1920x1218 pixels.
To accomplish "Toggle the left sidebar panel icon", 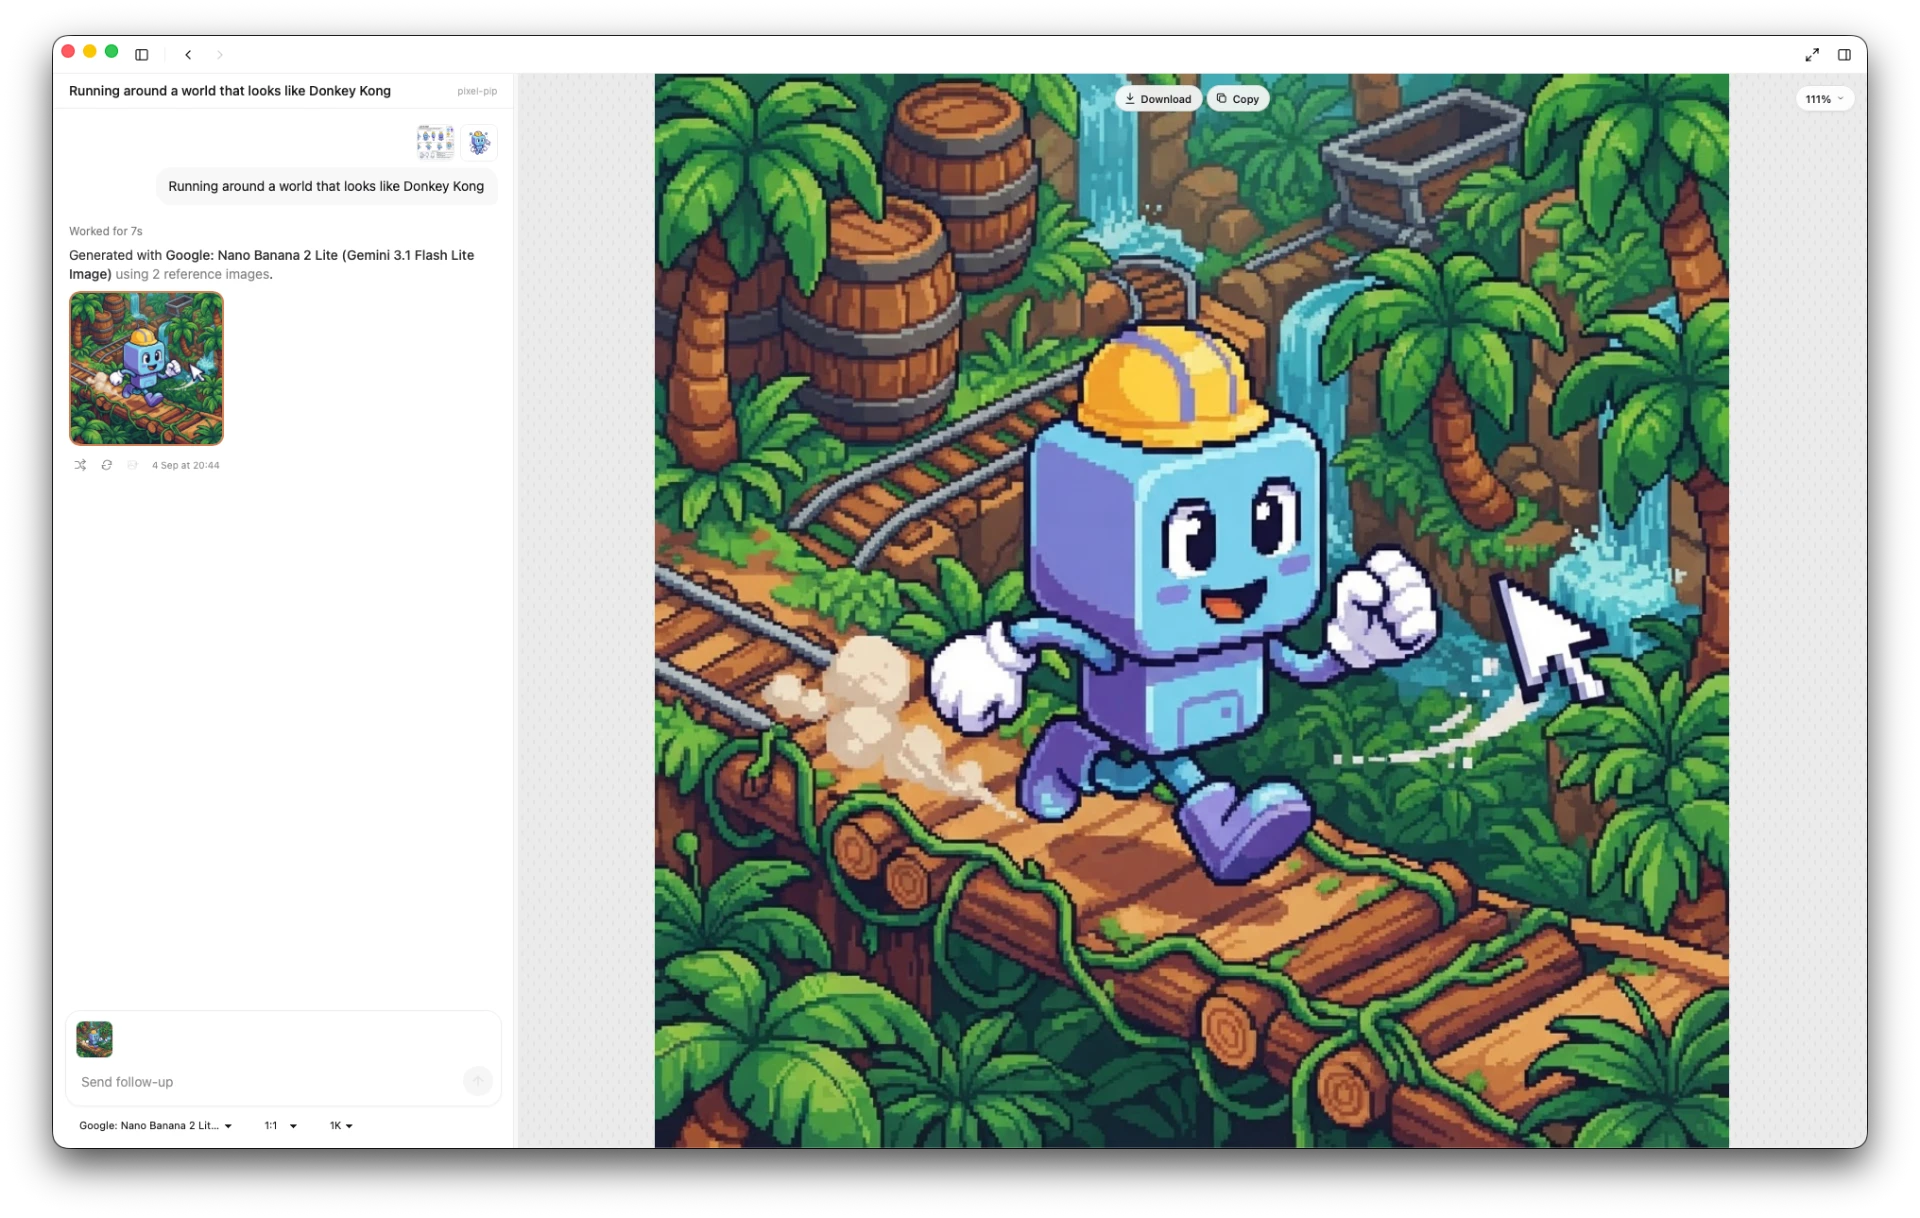I will (x=142, y=55).
